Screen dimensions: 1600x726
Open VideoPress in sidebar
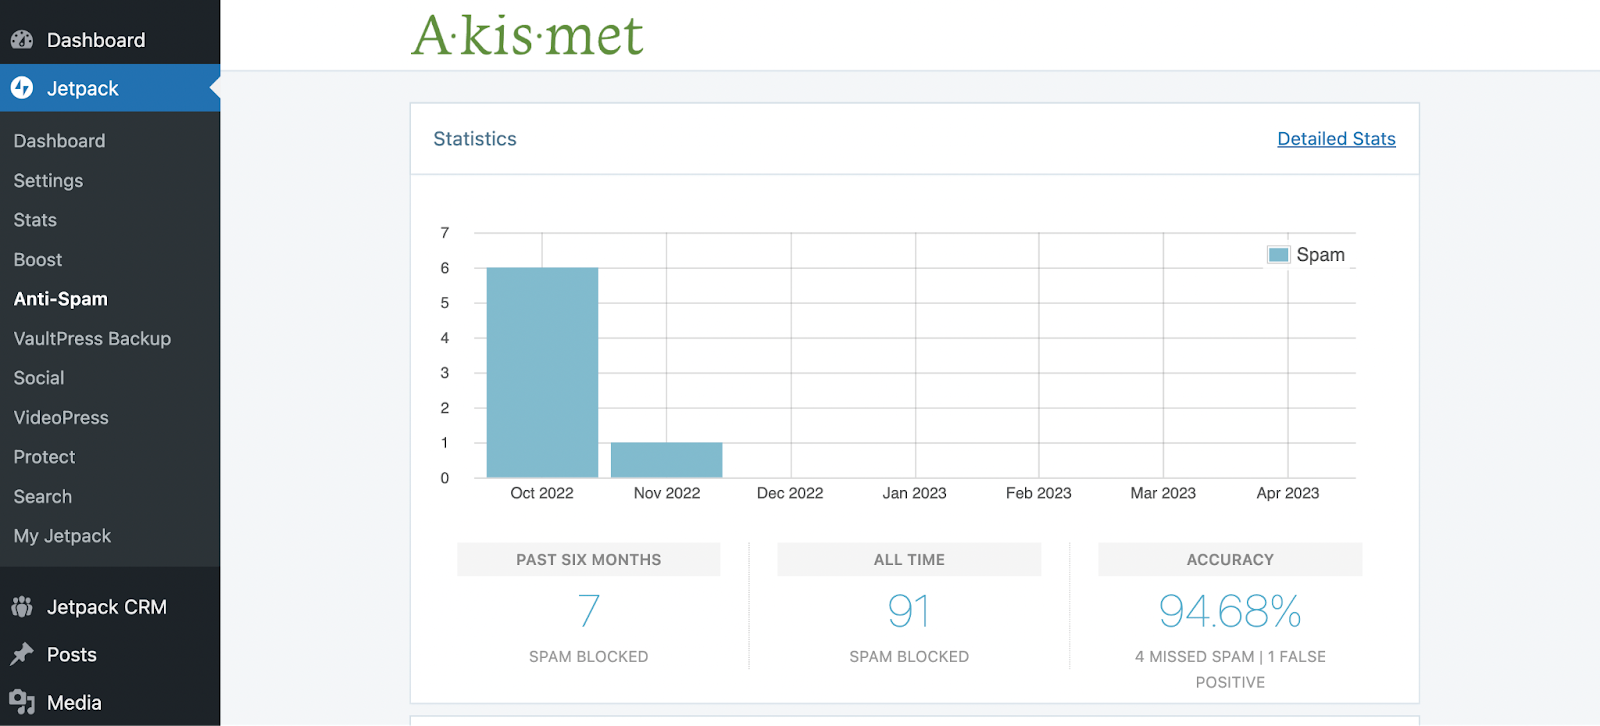click(x=61, y=418)
